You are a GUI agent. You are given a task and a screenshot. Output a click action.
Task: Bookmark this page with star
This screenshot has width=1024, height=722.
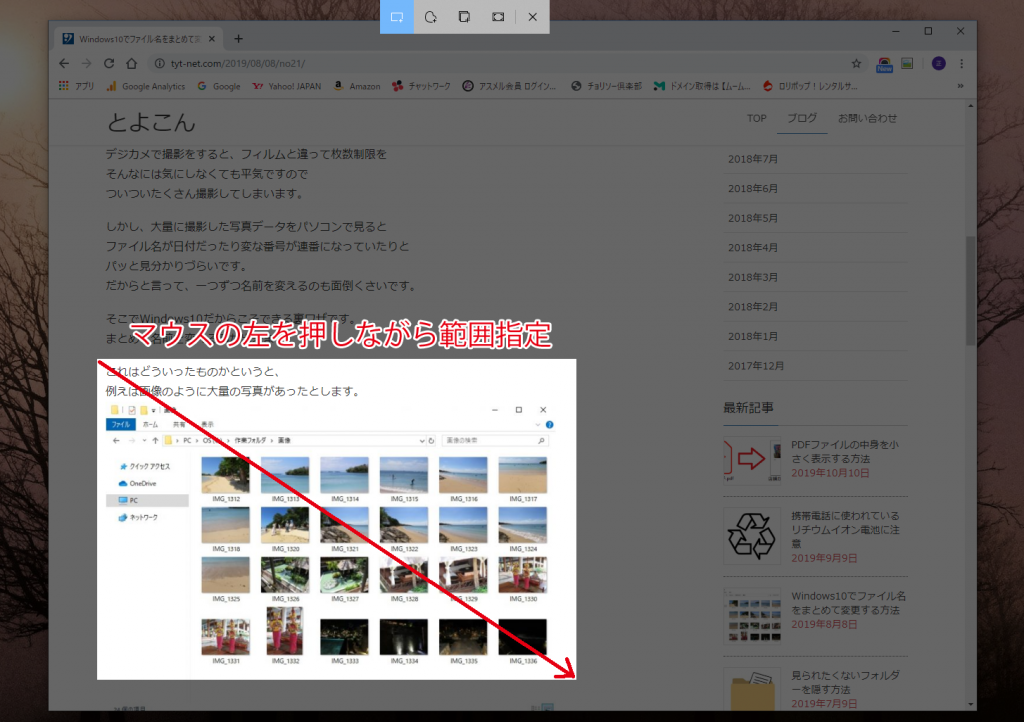(x=856, y=63)
